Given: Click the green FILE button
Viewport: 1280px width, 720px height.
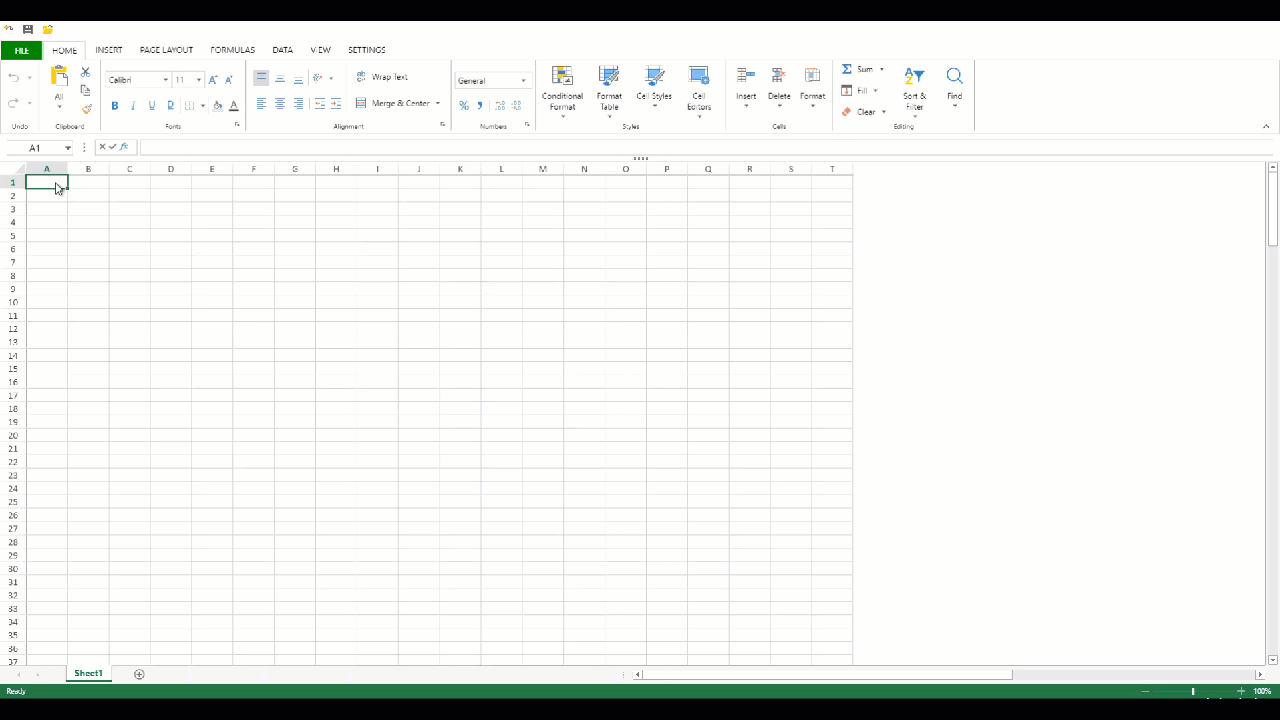Looking at the screenshot, I should point(21,50).
